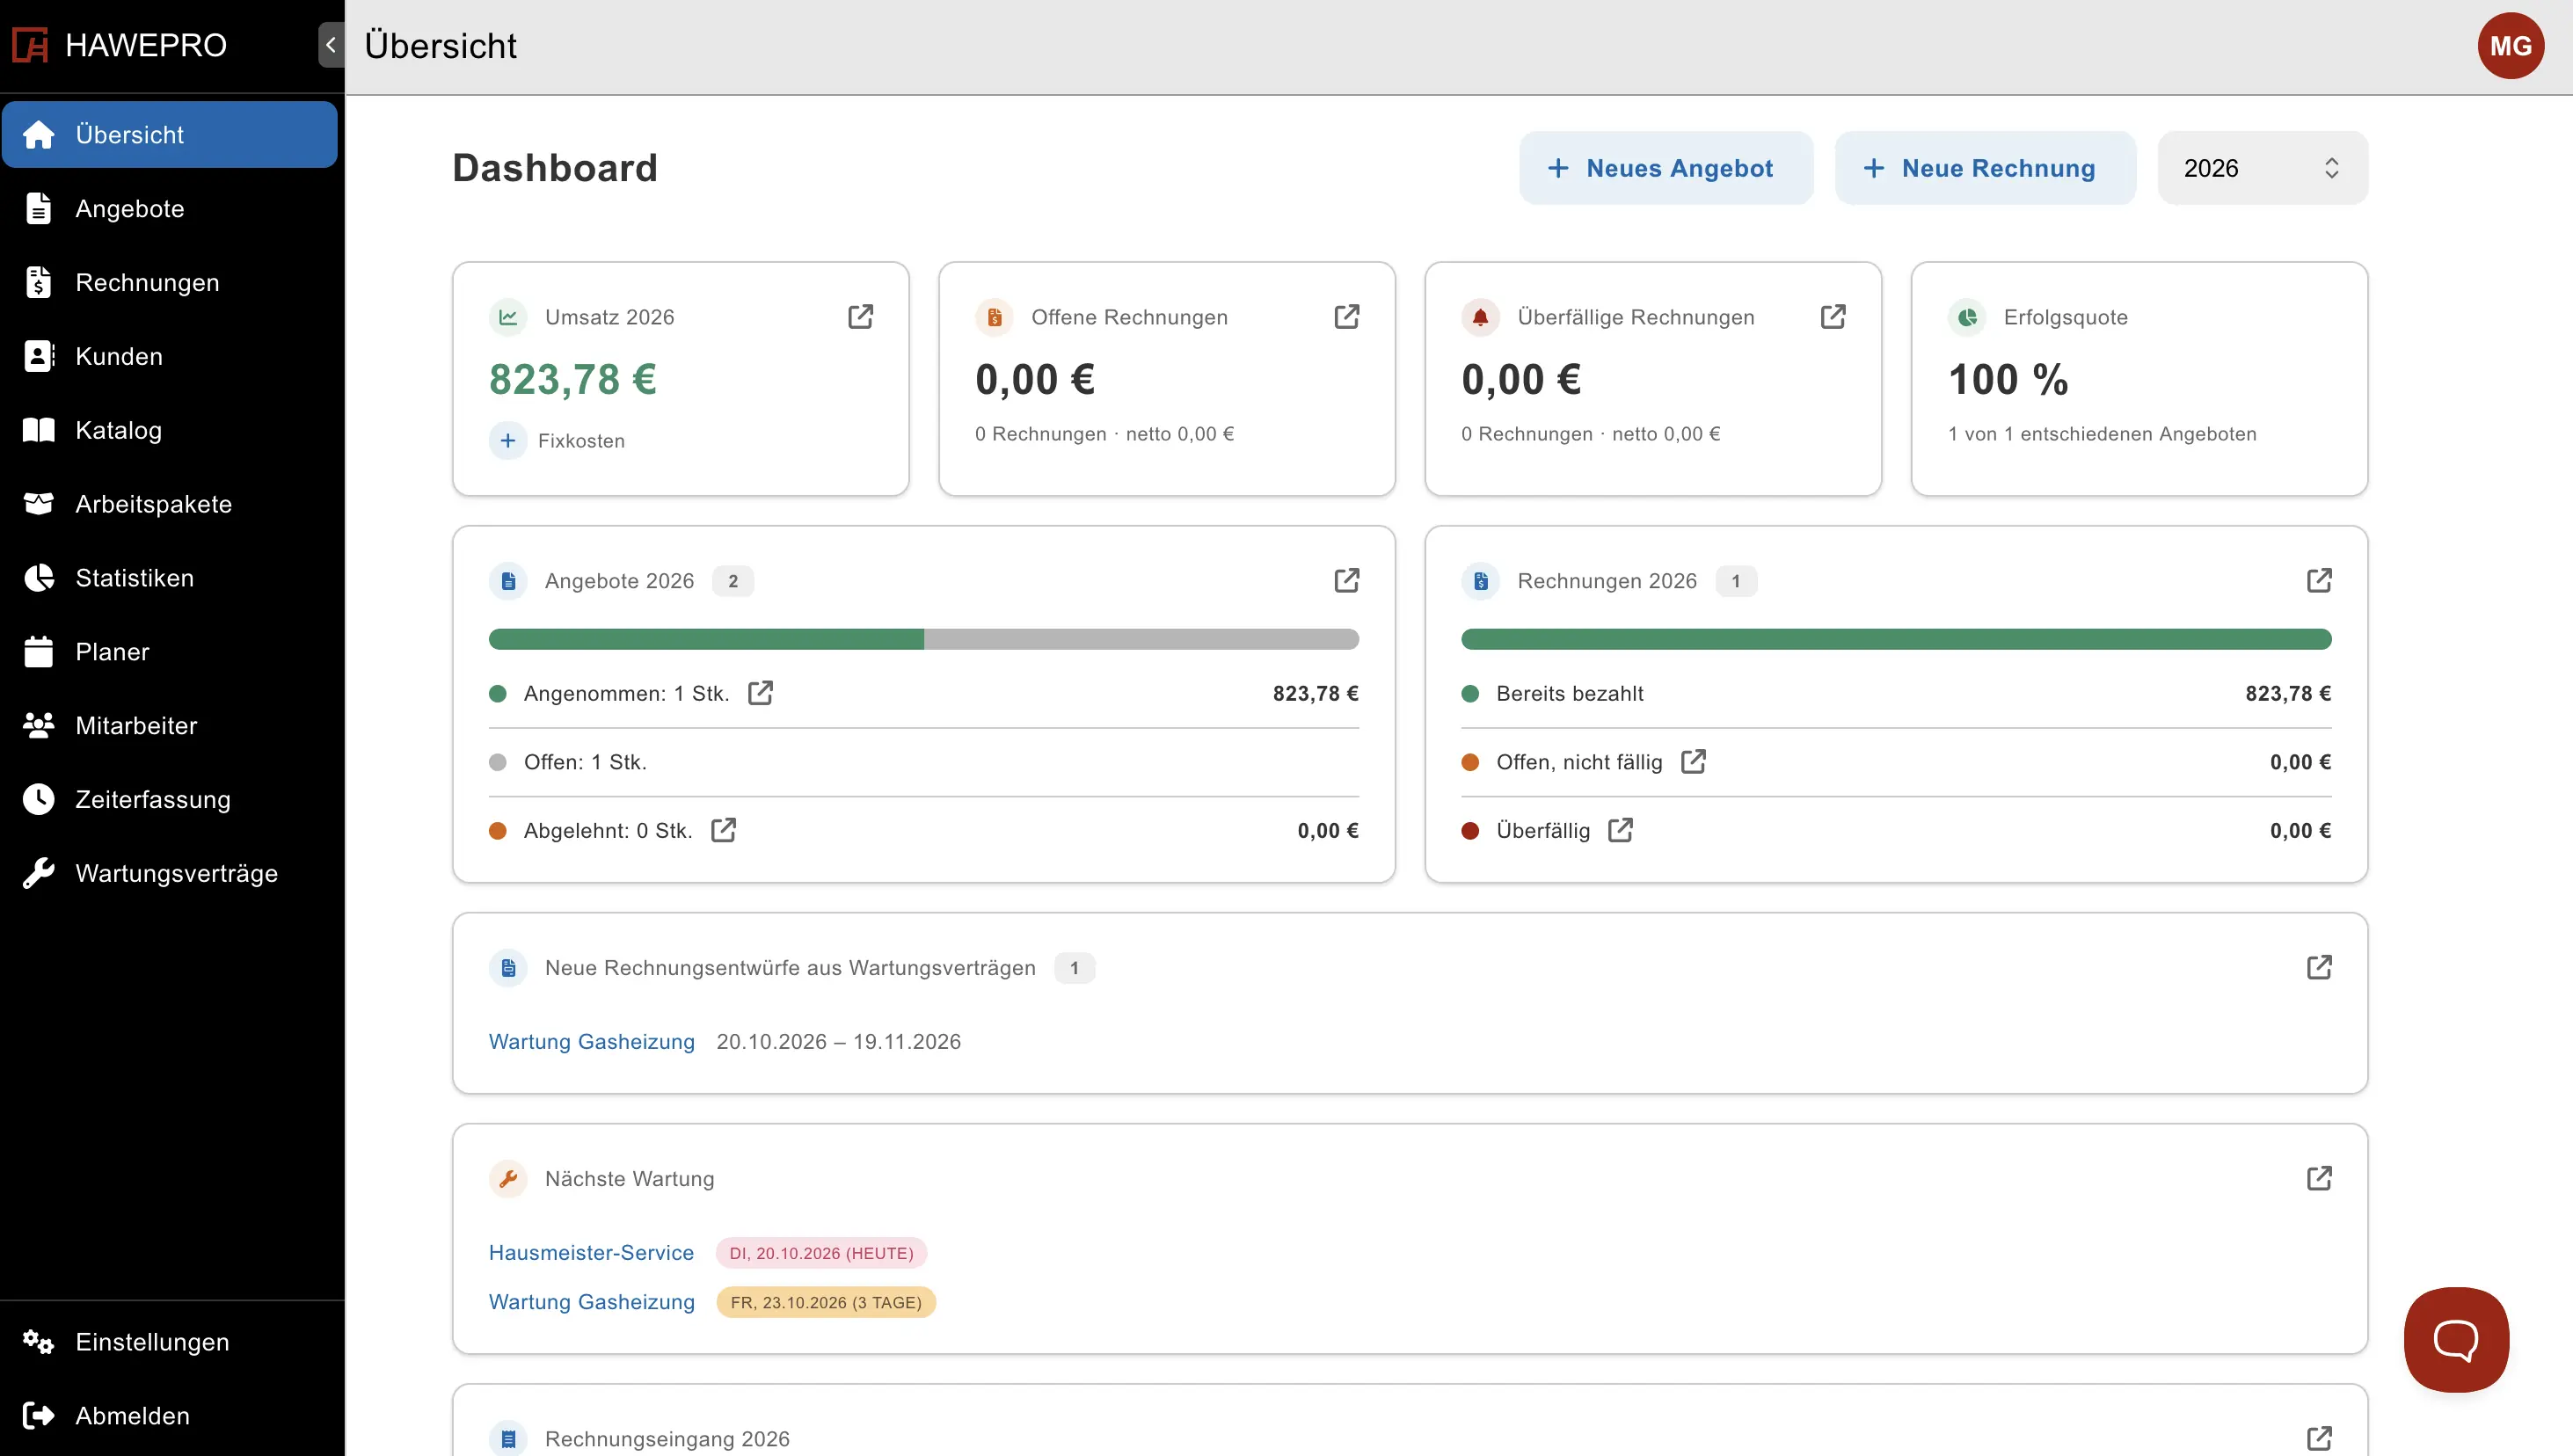This screenshot has height=1456, width=2573.
Task: Open Einstellungen in the sidebar
Action: [170, 1342]
